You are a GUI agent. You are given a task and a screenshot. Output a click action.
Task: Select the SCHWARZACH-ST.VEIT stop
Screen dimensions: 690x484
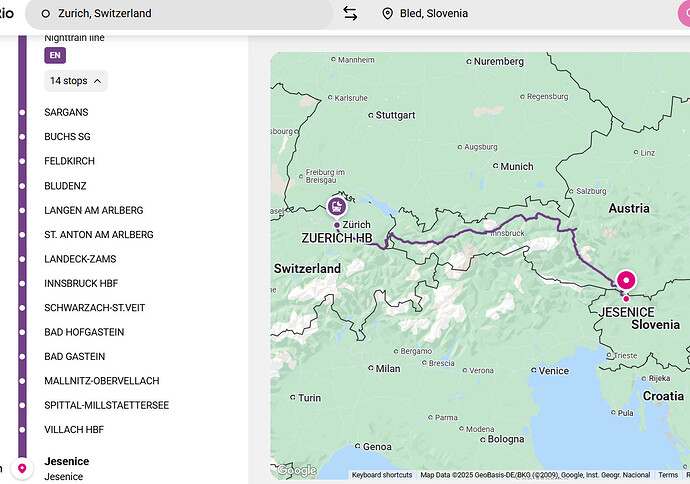pyautogui.click(x=95, y=308)
